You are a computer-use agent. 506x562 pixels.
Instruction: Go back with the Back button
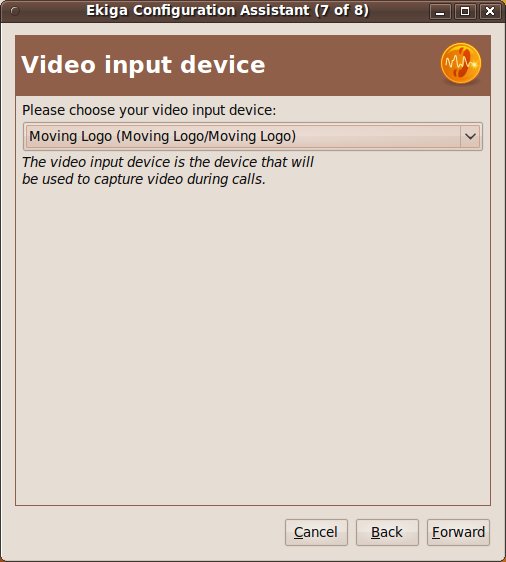387,532
